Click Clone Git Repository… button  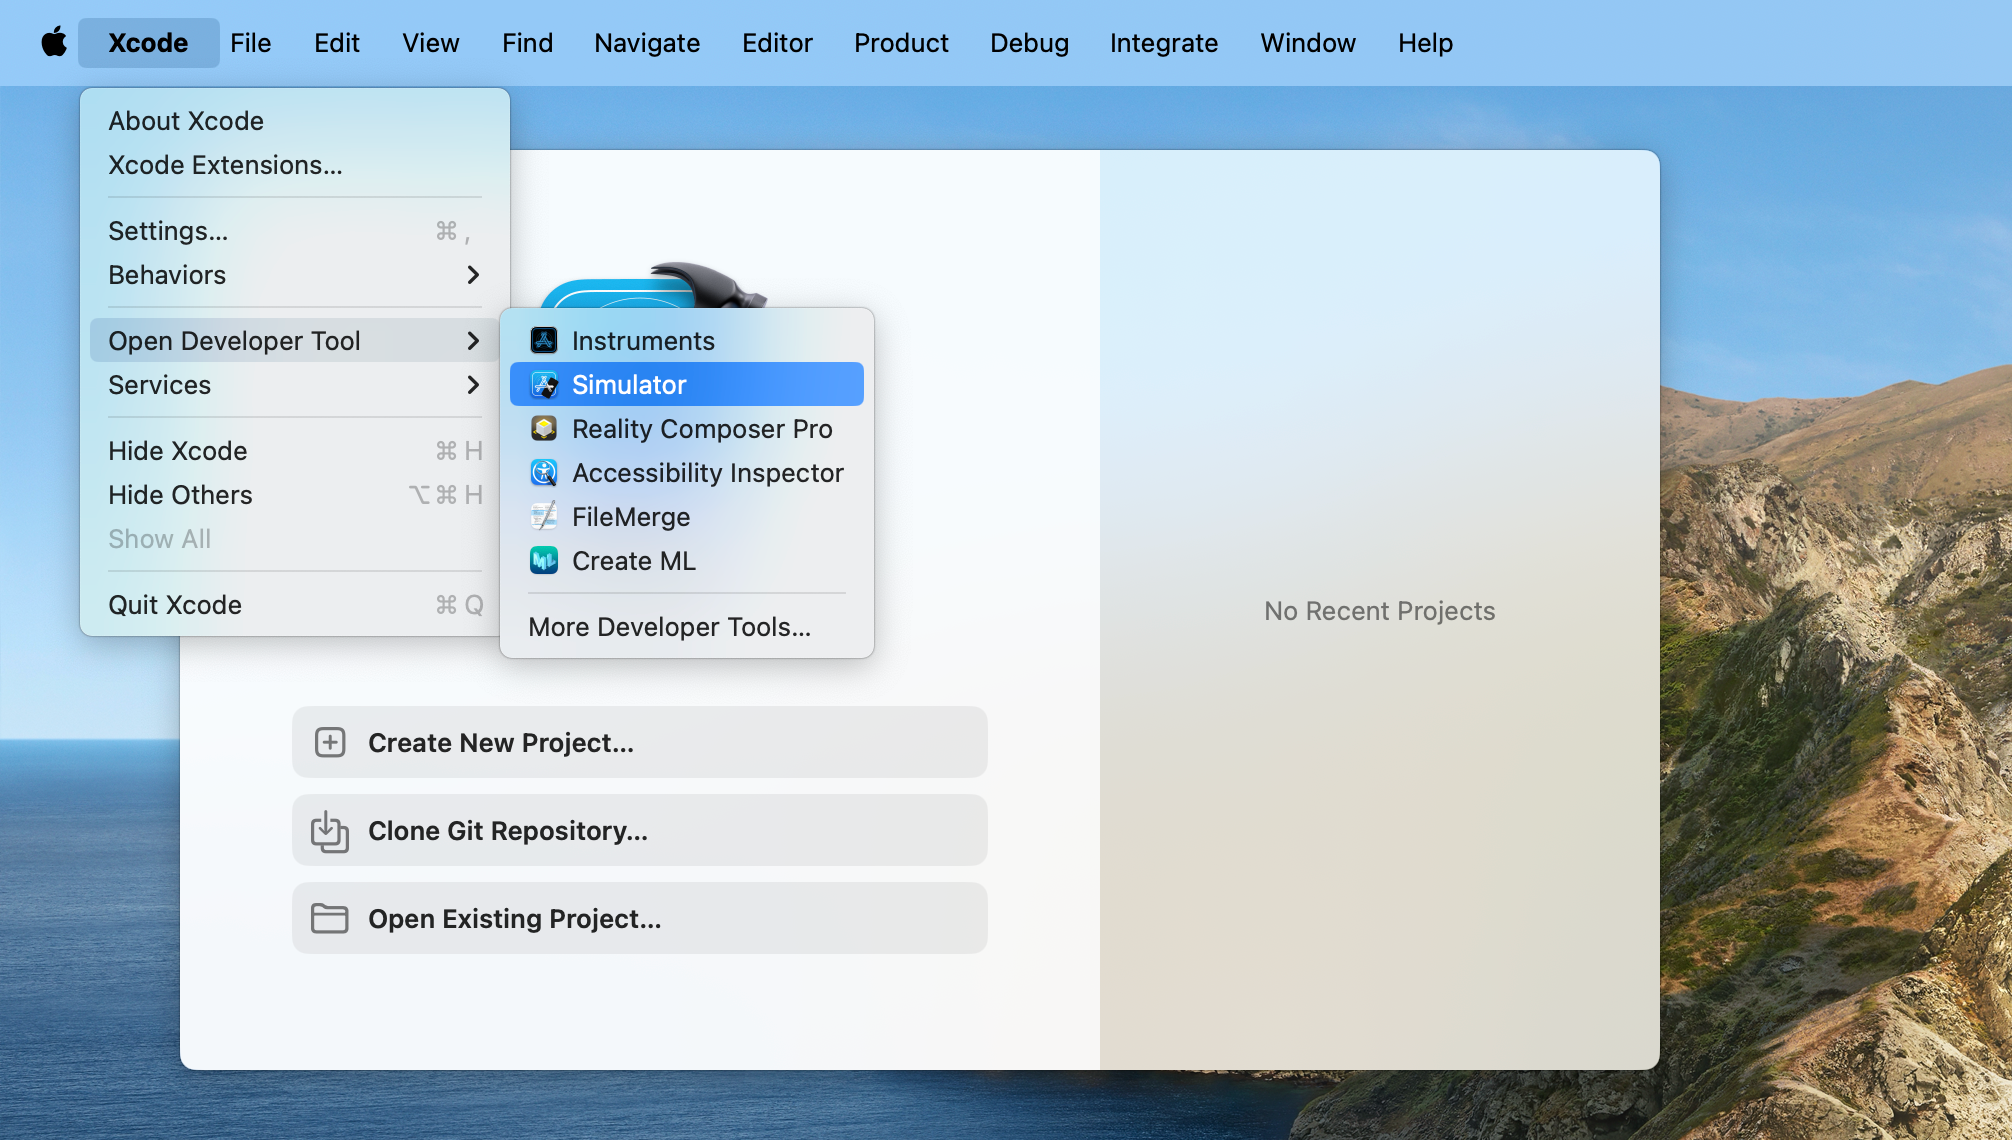[x=640, y=830]
